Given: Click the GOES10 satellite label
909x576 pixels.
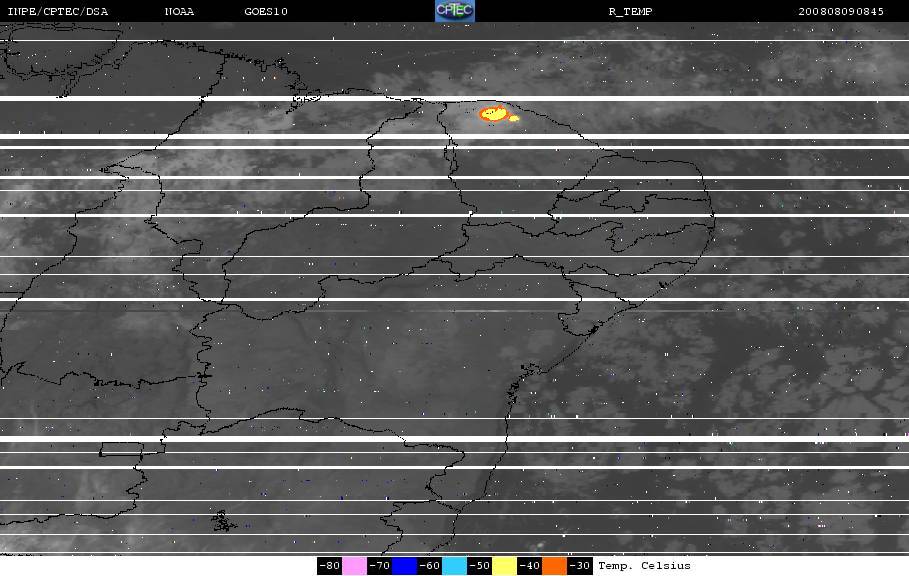Looking at the screenshot, I should [x=266, y=12].
